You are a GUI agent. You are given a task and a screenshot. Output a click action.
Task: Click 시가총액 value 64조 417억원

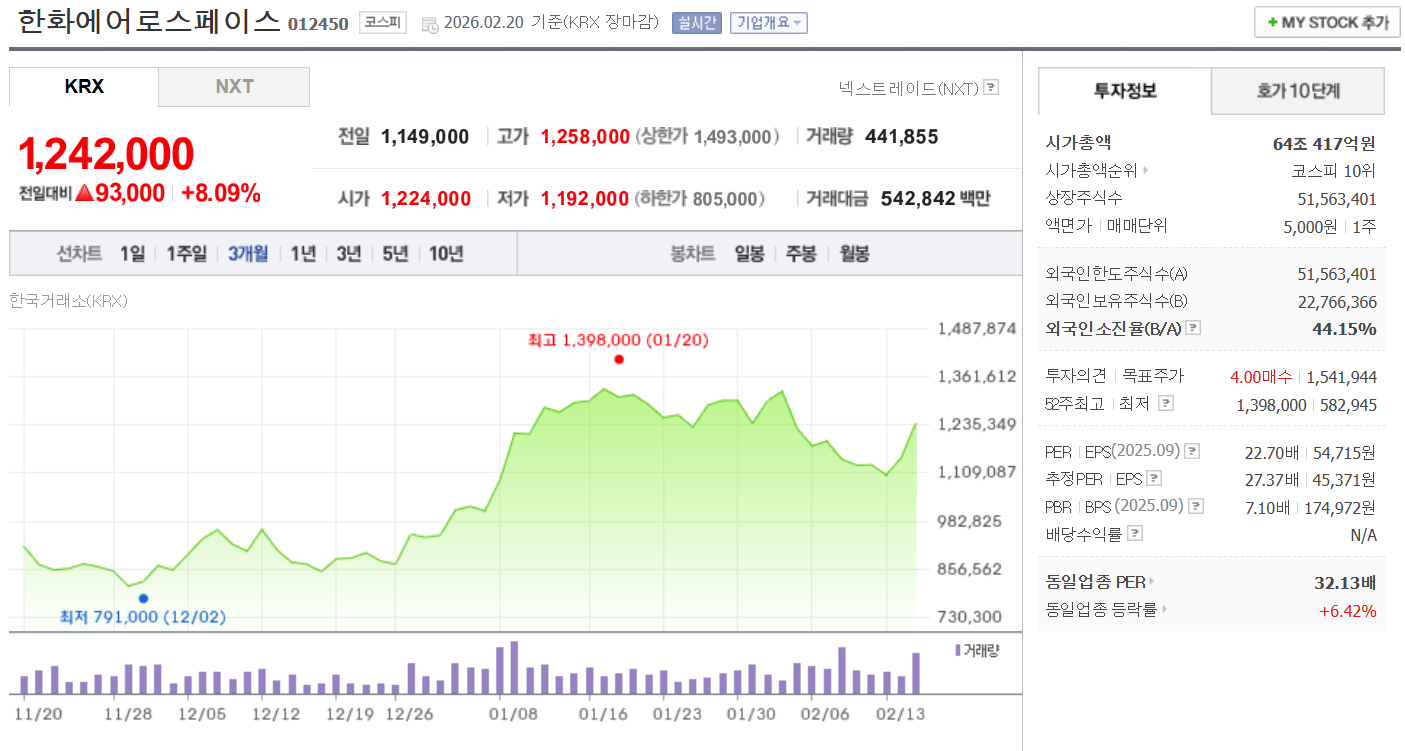(1324, 144)
